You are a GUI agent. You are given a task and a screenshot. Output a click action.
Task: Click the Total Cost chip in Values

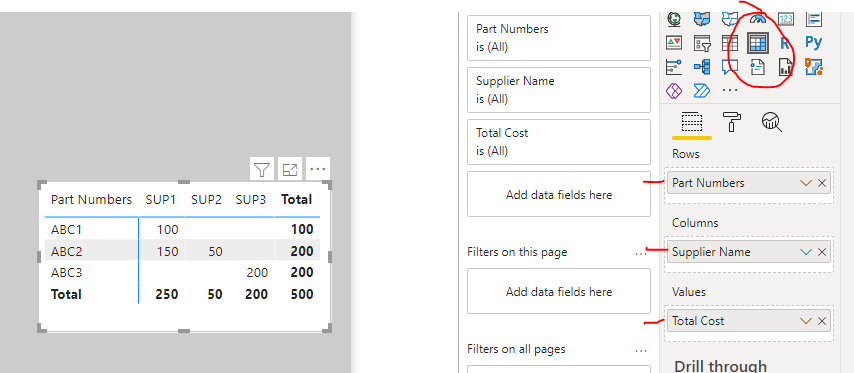(x=749, y=321)
